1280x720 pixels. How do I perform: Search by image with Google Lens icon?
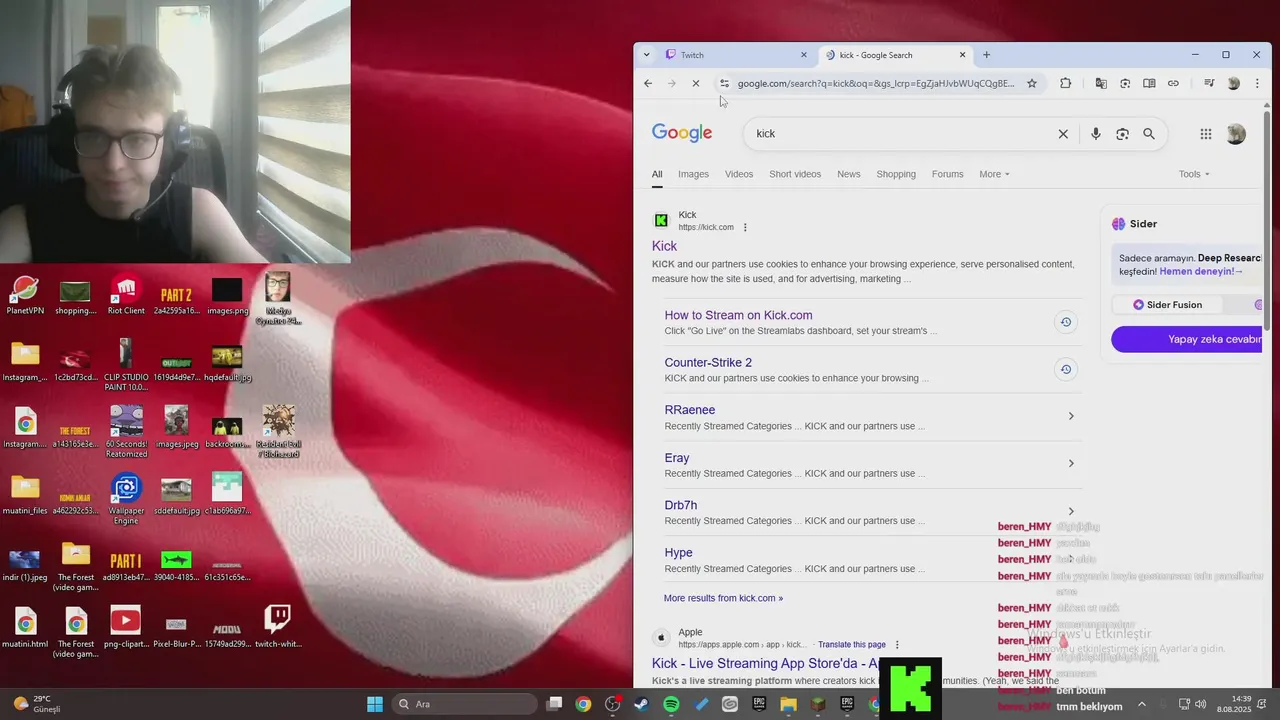click(1122, 134)
